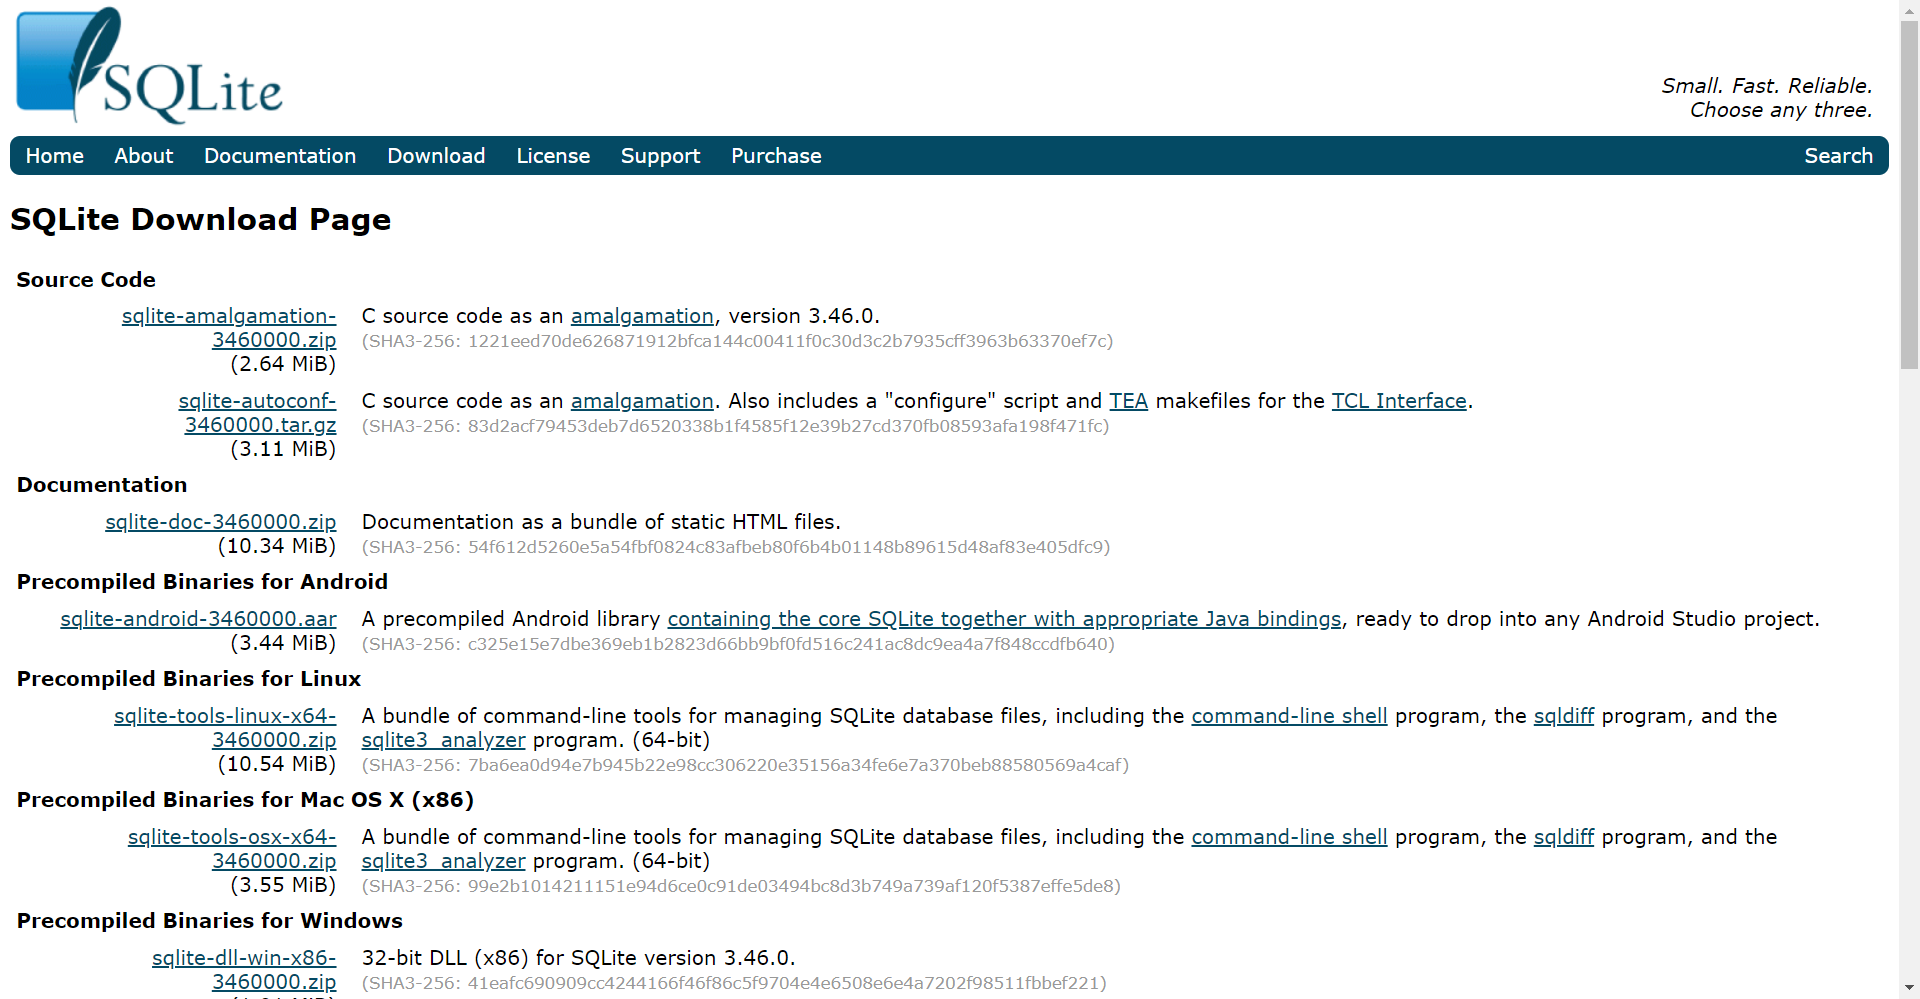Click the scrollbar up arrow
Screen dimensions: 1920x999
pos(1909,9)
